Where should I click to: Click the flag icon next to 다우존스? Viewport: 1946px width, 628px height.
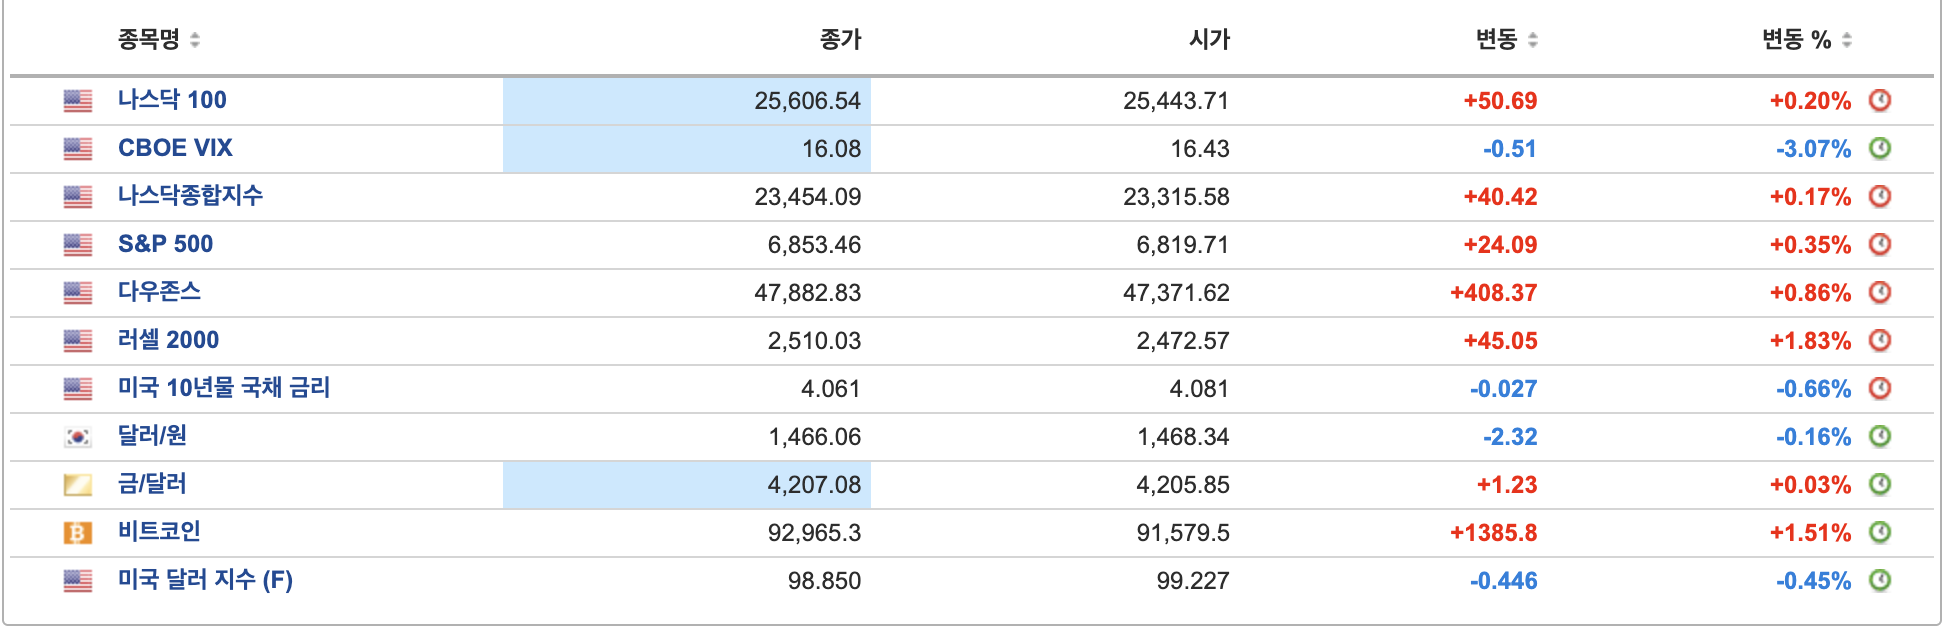click(78, 293)
